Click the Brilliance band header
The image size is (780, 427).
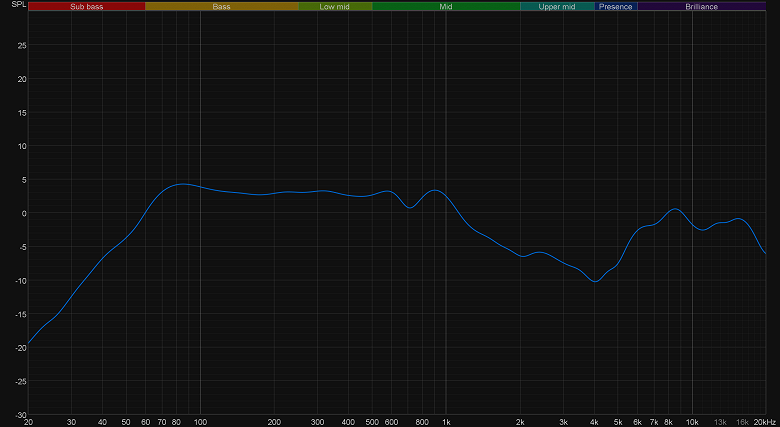701,6
